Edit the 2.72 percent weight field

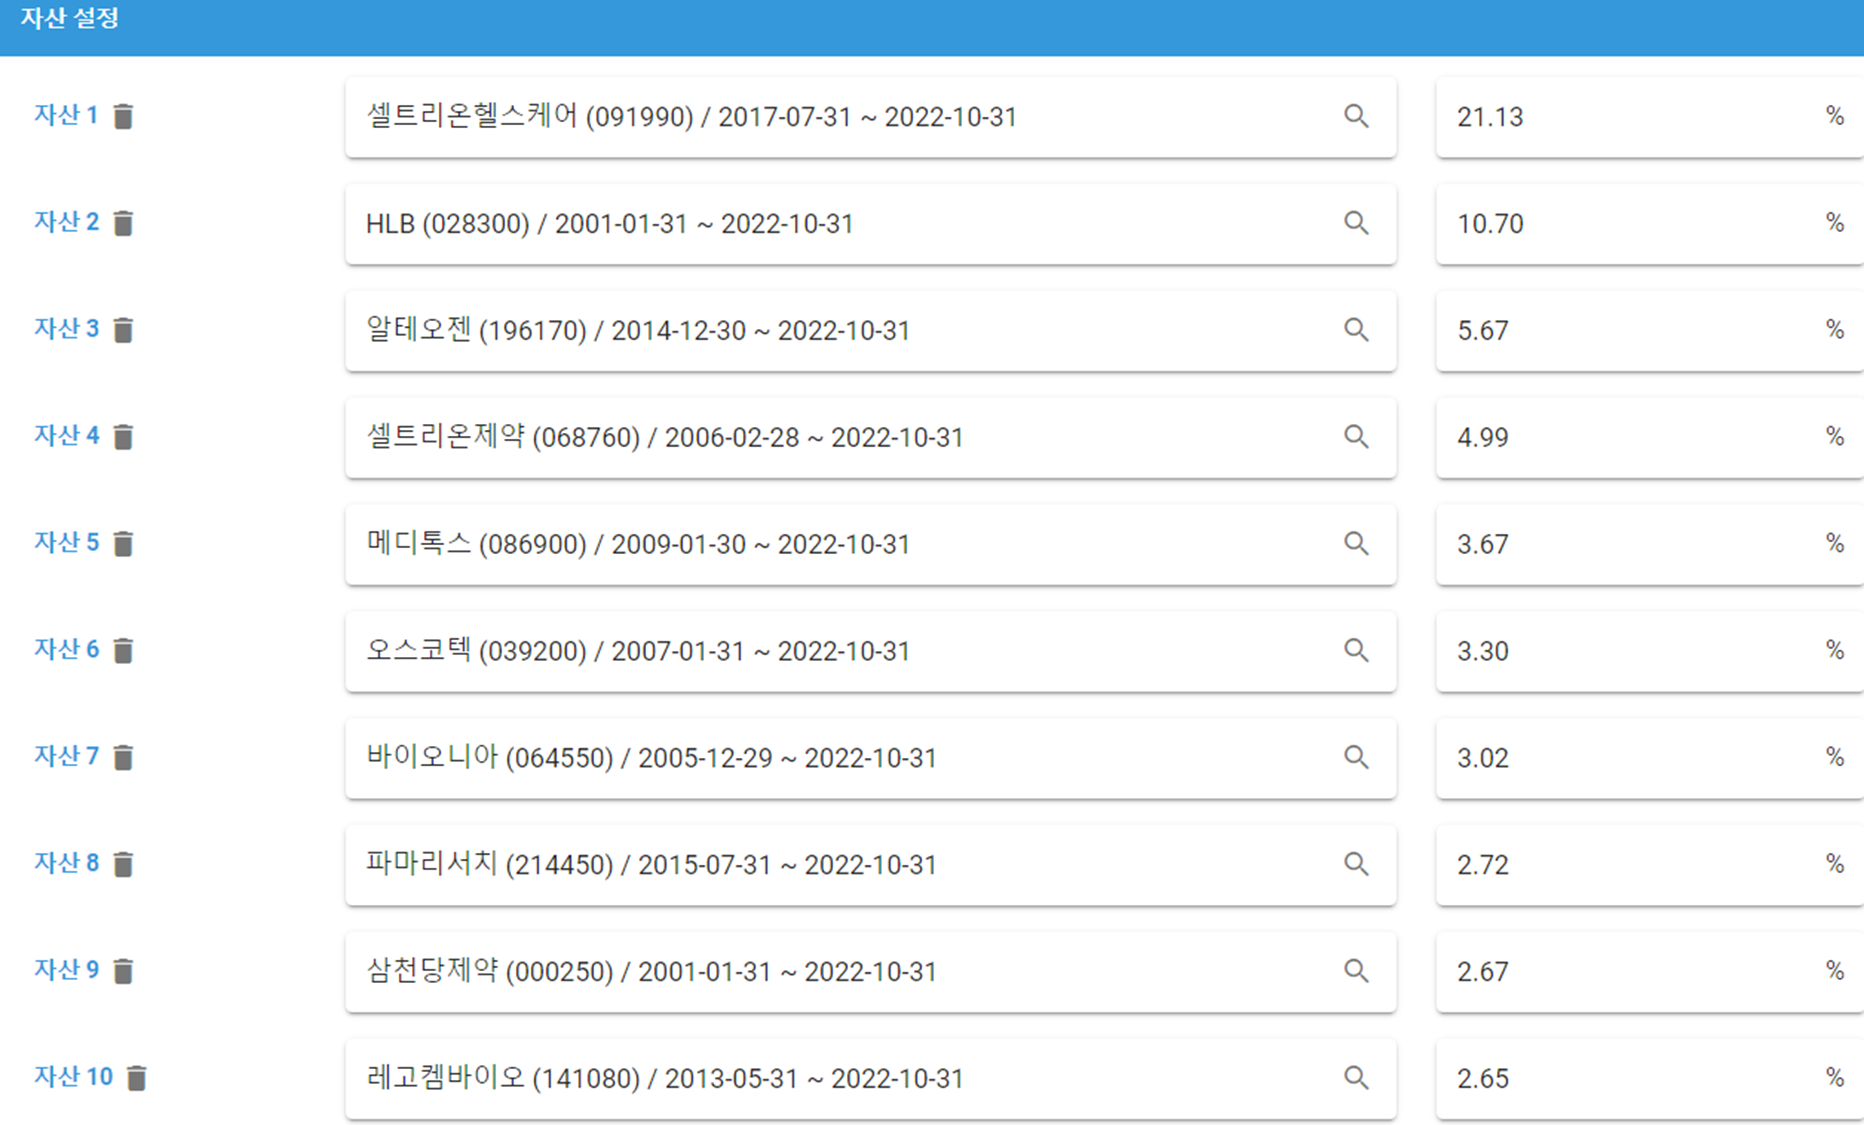tap(1650, 865)
